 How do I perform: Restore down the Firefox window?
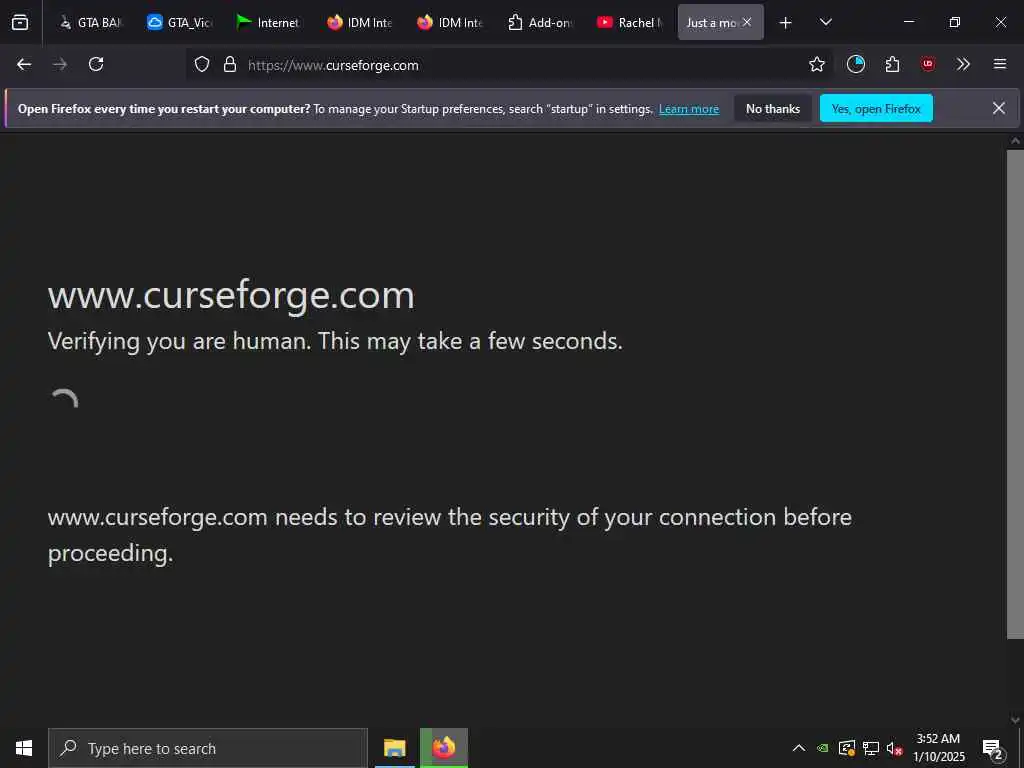coord(954,22)
